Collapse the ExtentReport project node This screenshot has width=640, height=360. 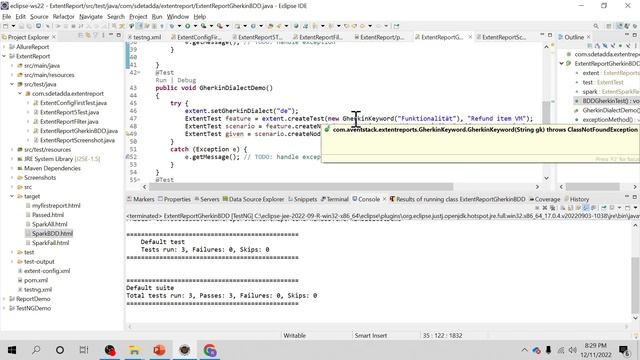click(4, 56)
